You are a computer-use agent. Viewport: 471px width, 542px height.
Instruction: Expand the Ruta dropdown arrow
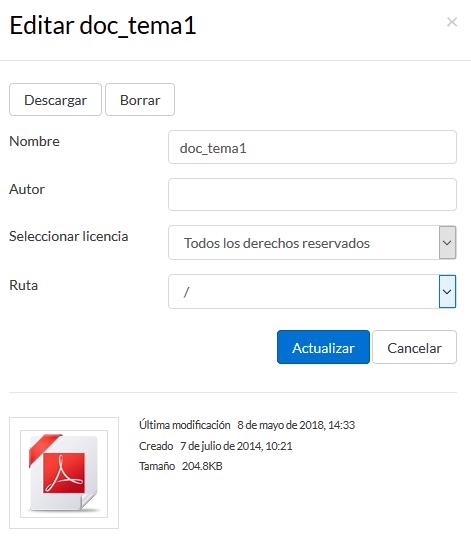tap(448, 292)
